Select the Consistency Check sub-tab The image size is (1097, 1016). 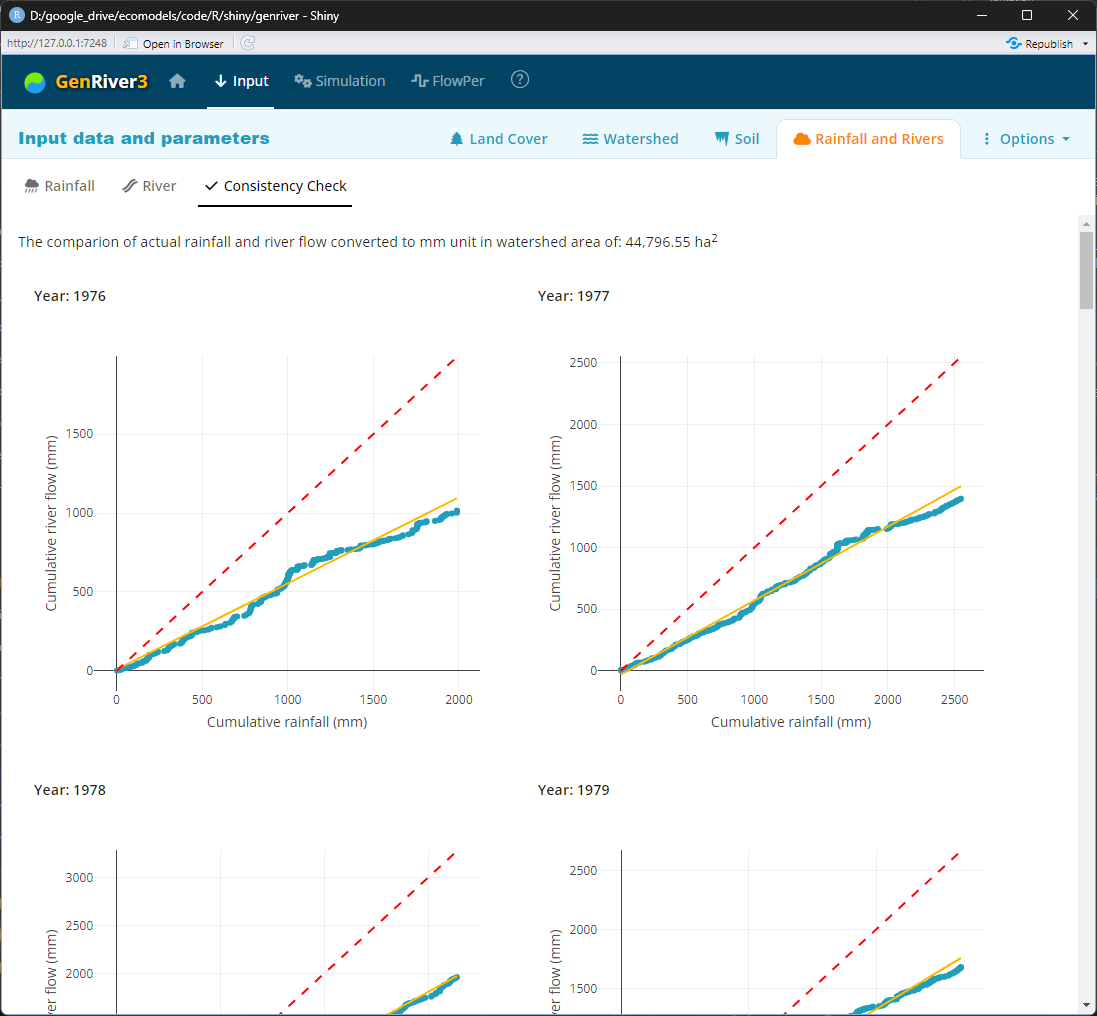(276, 186)
